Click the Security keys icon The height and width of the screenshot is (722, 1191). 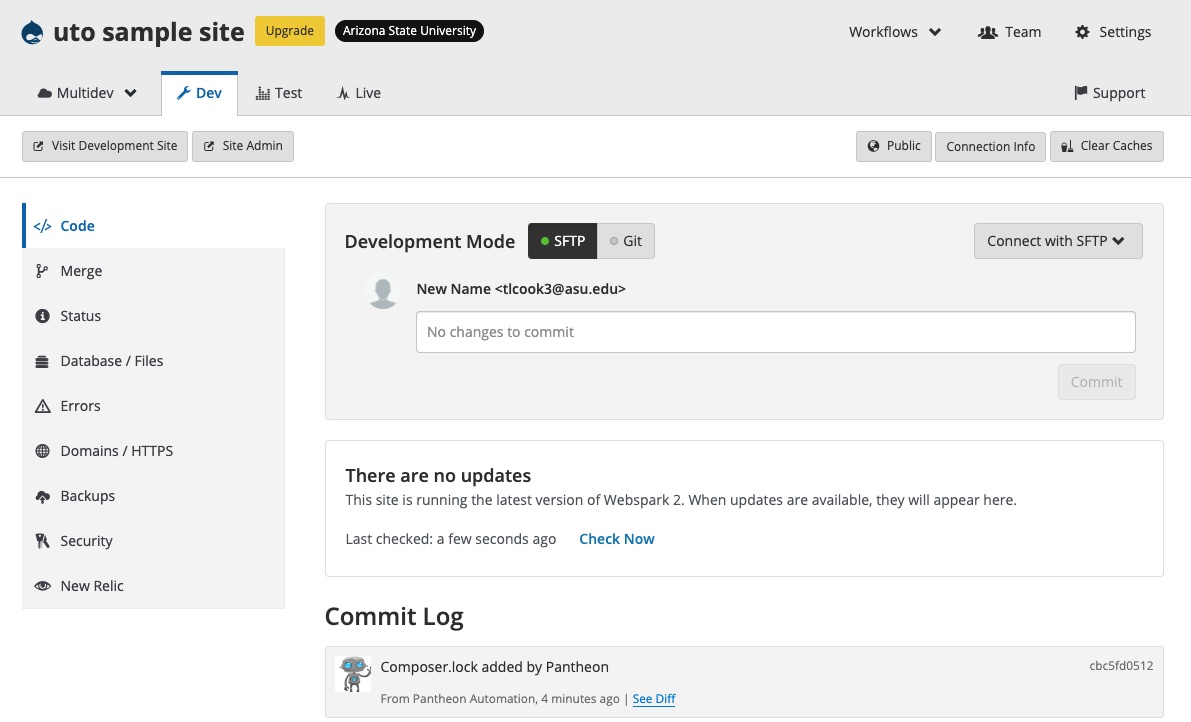tap(43, 541)
